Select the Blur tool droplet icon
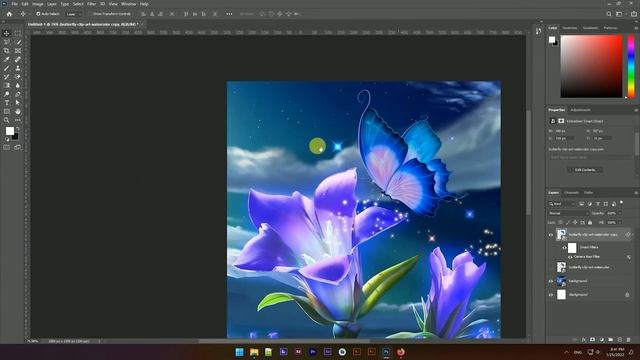The image size is (640, 360). (x=18, y=85)
